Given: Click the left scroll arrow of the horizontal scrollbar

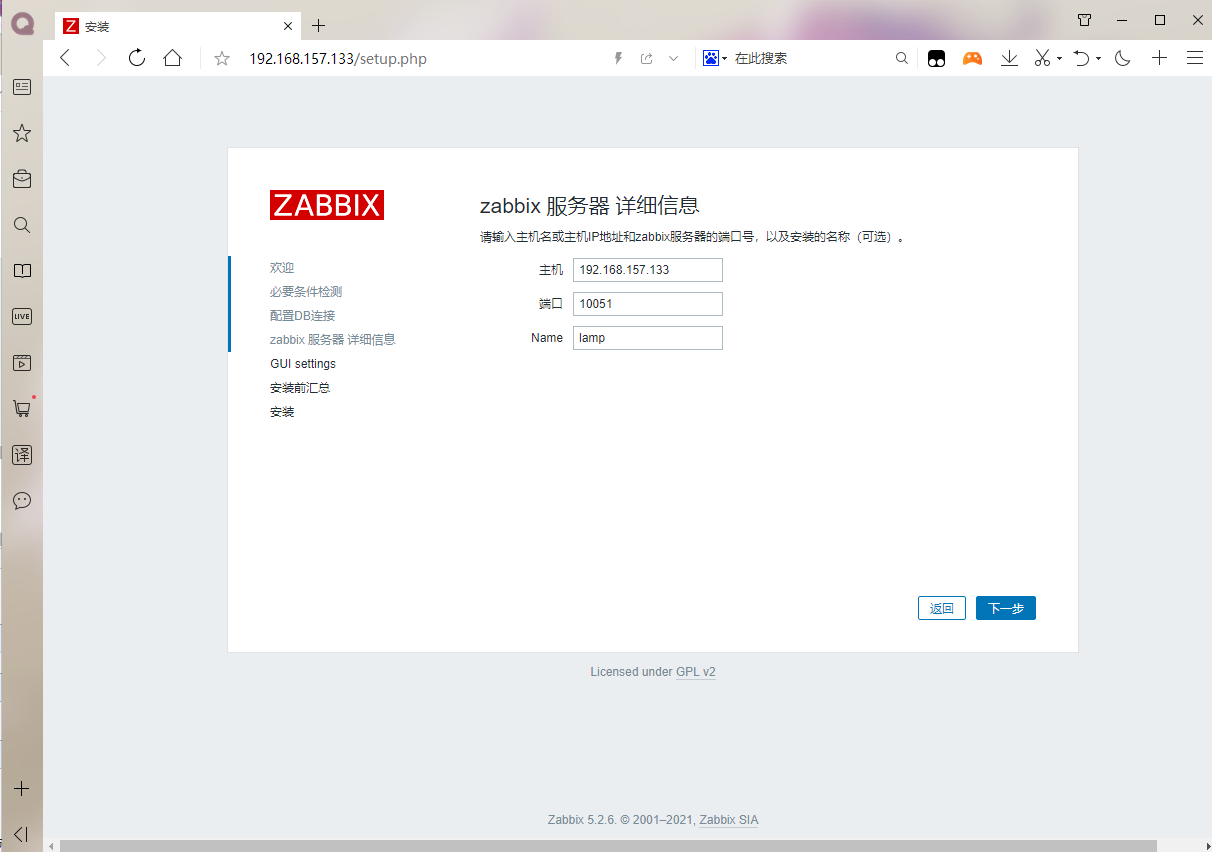Looking at the screenshot, I should [x=50, y=846].
